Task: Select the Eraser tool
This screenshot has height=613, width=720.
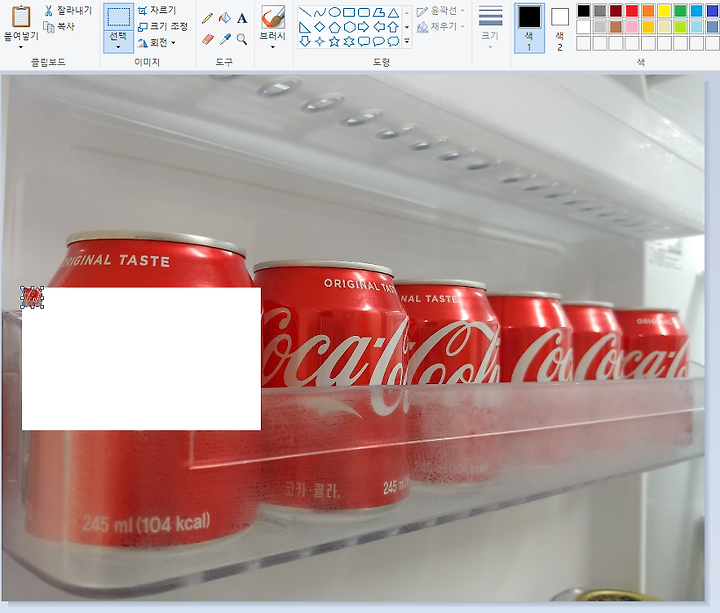Action: click(x=207, y=39)
